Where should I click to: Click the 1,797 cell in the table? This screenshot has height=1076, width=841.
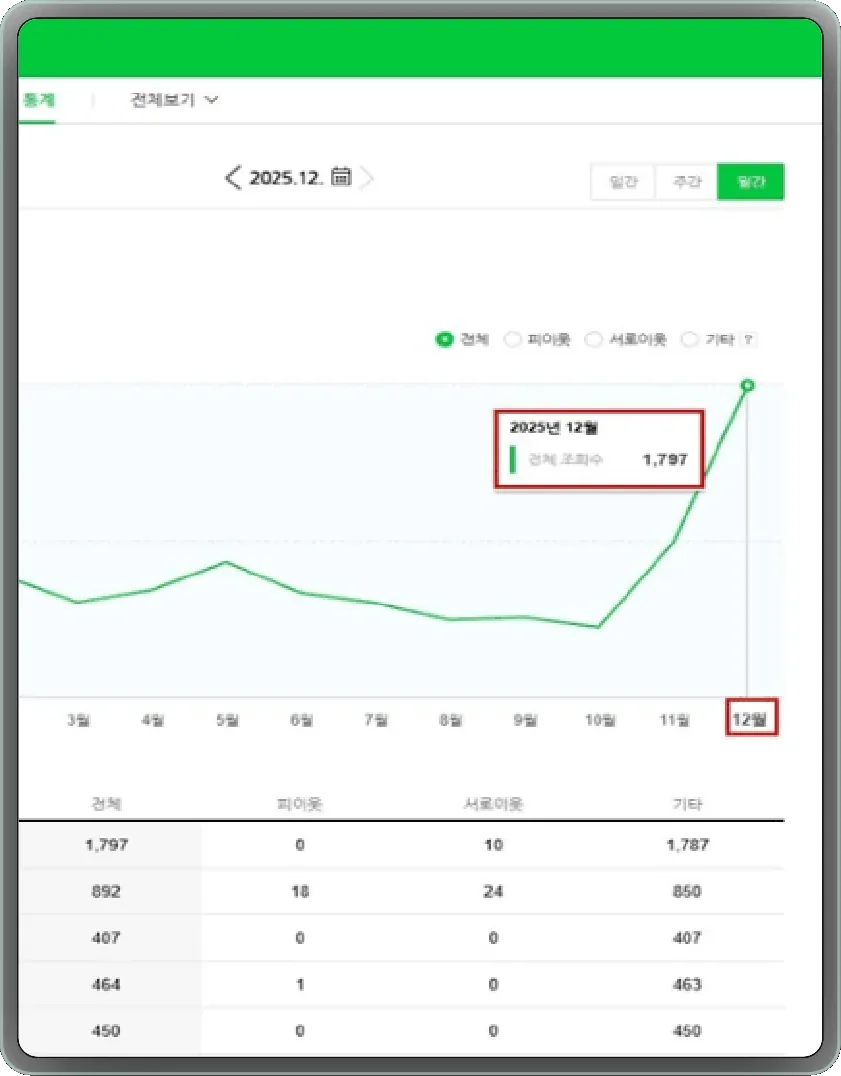tap(106, 845)
